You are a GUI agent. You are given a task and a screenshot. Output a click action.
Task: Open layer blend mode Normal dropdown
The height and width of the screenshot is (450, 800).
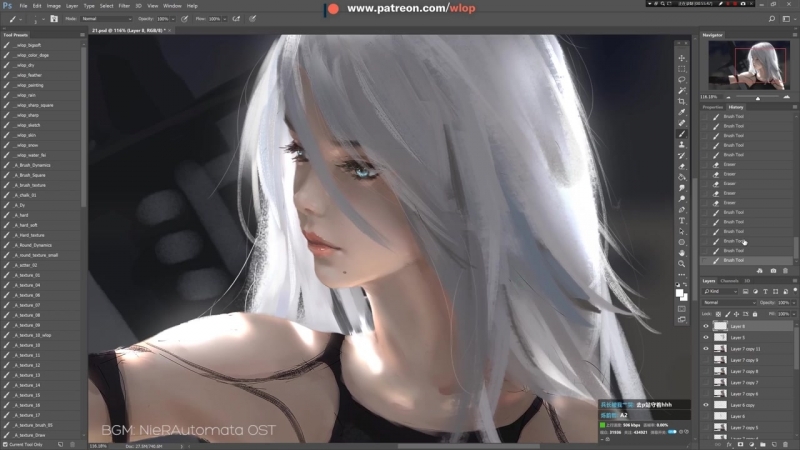(729, 303)
